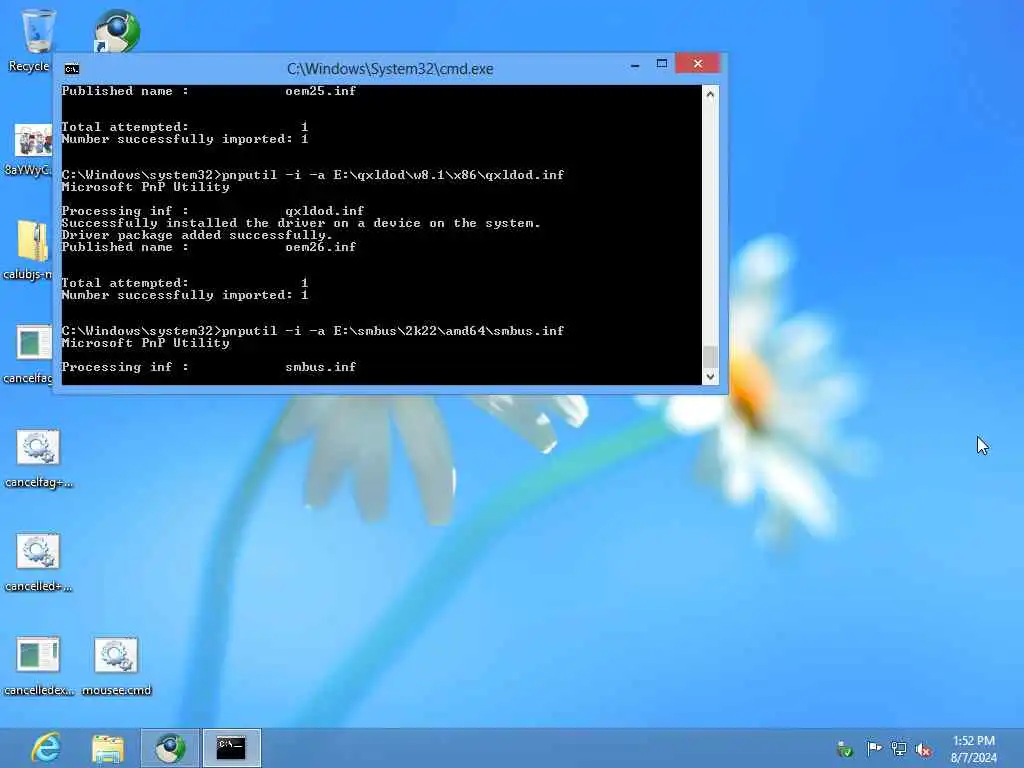Close the cmd.exe window
Screen dimensions: 1024x768
697,63
